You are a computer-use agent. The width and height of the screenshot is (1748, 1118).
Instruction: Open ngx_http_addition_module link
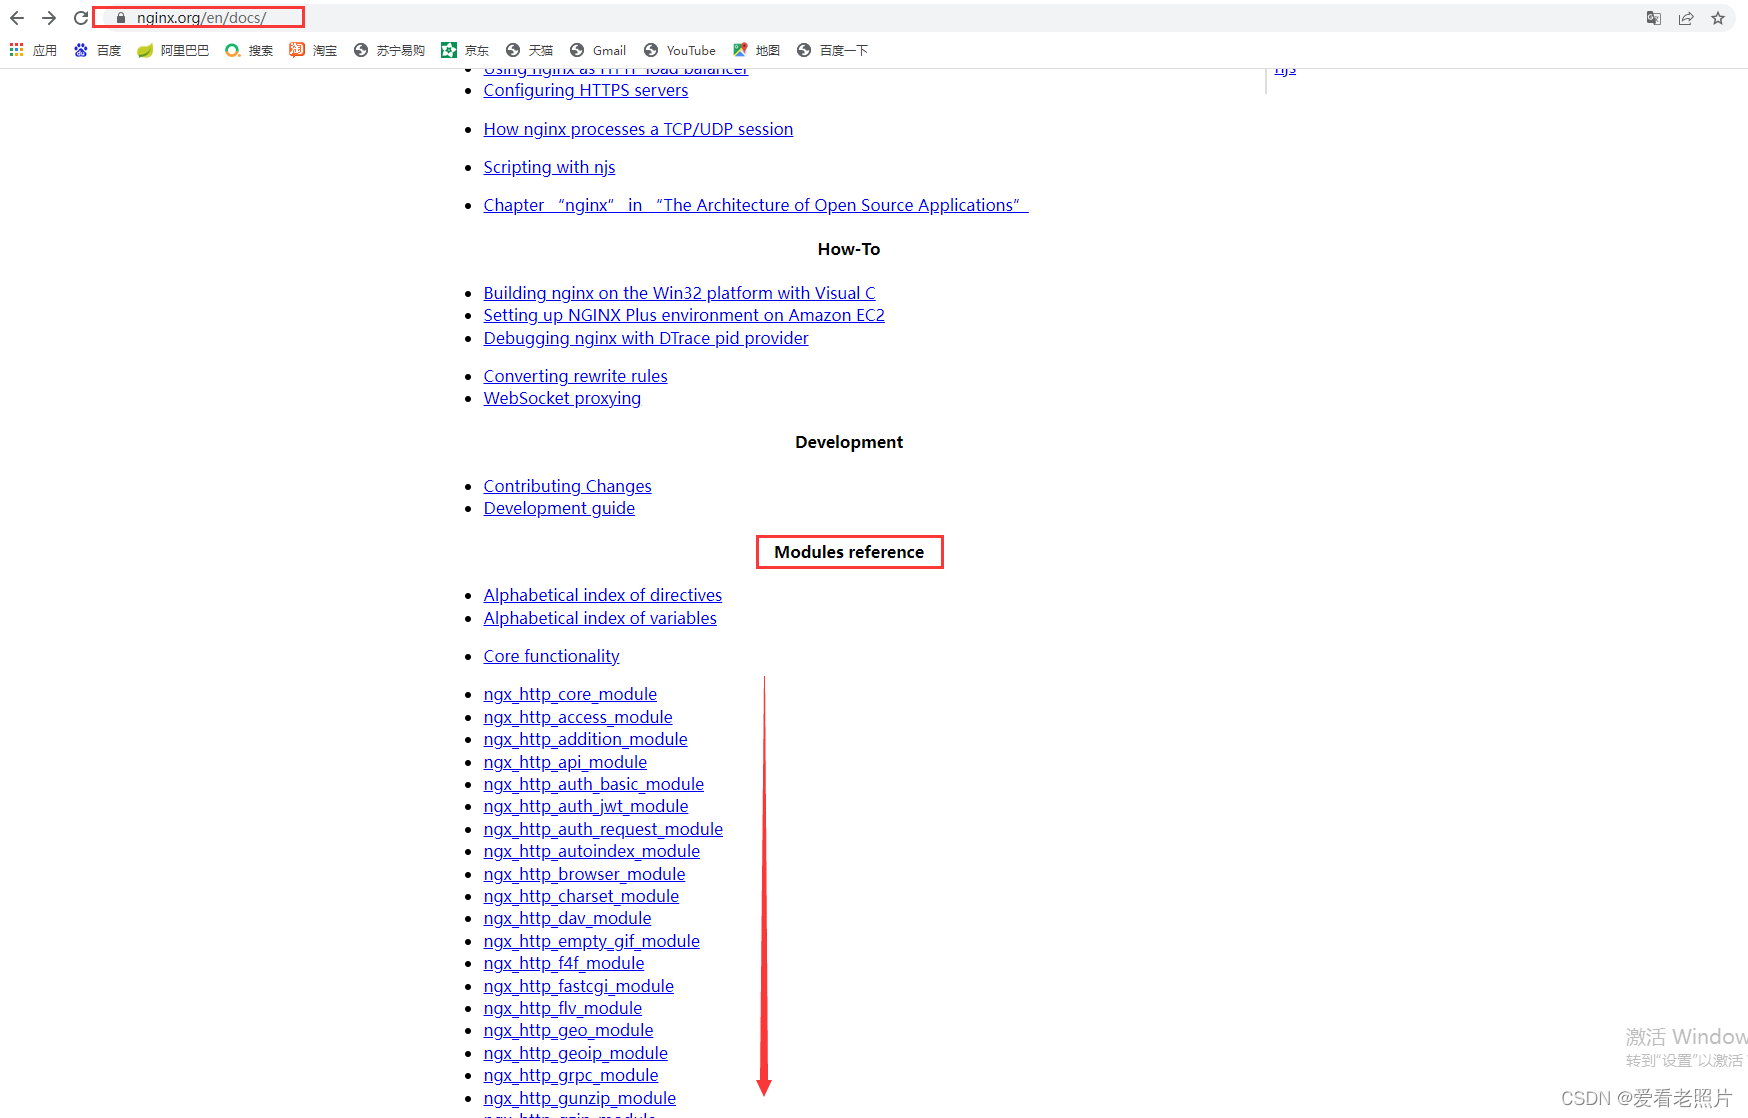pyautogui.click(x=585, y=739)
